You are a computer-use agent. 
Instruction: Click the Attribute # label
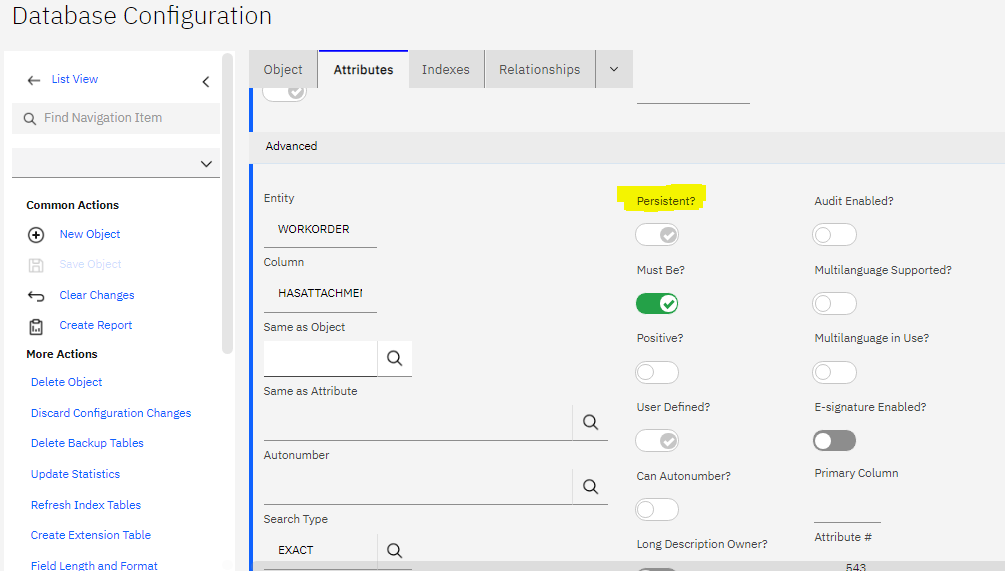point(843,537)
